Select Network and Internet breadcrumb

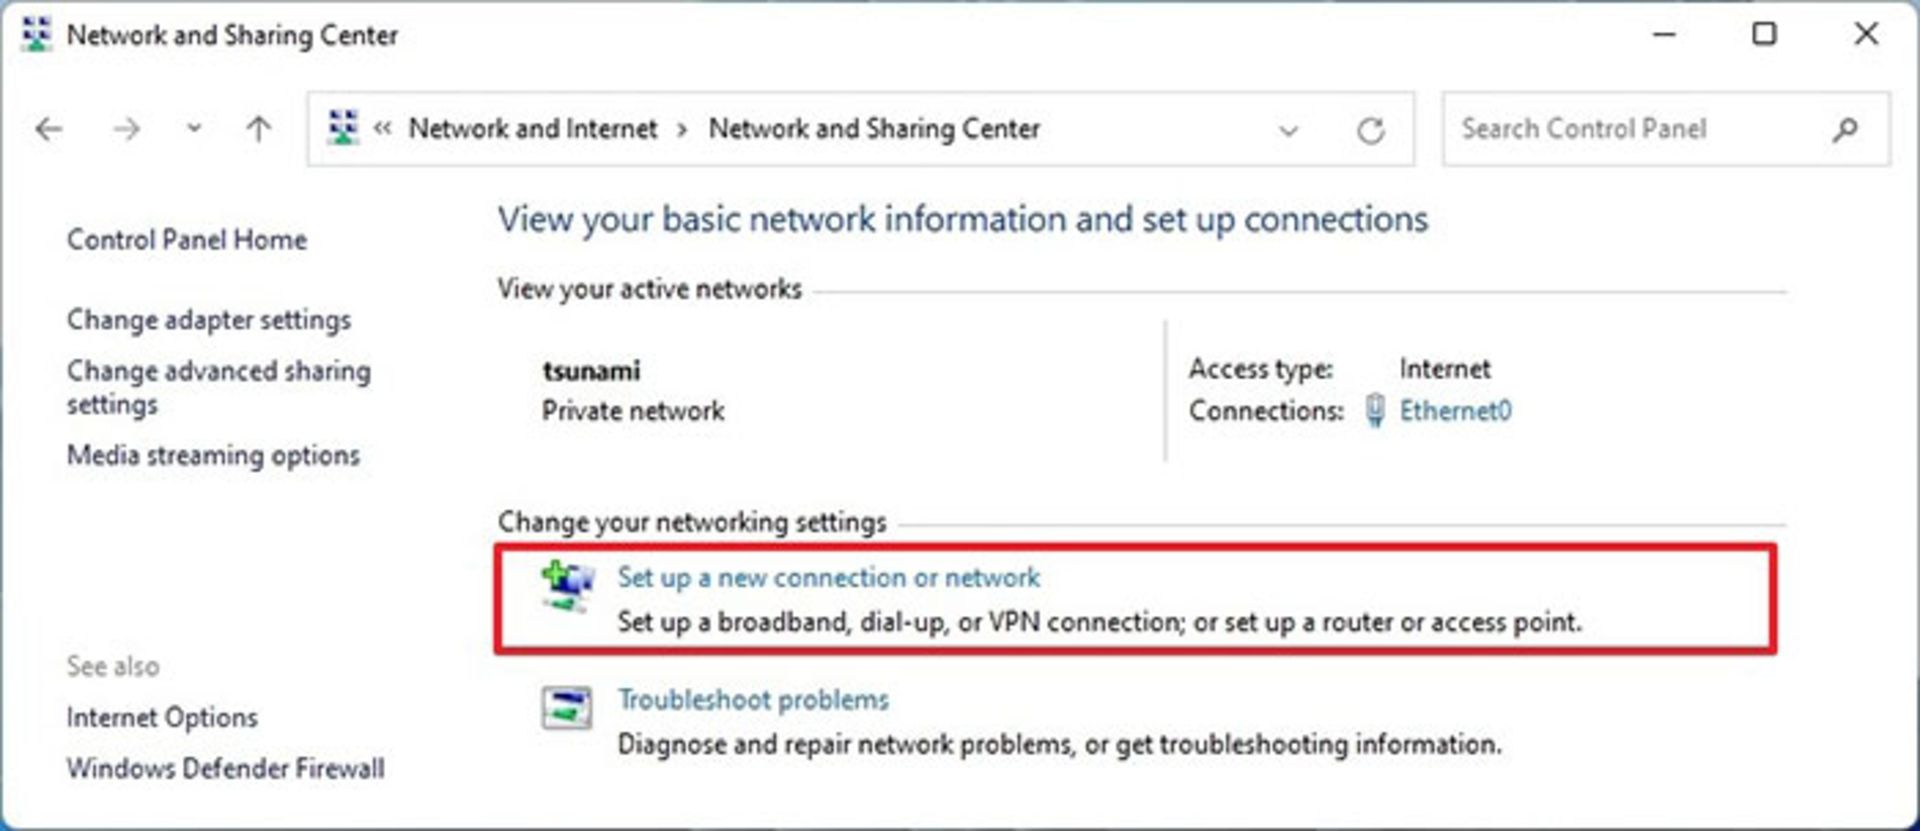pos(533,129)
